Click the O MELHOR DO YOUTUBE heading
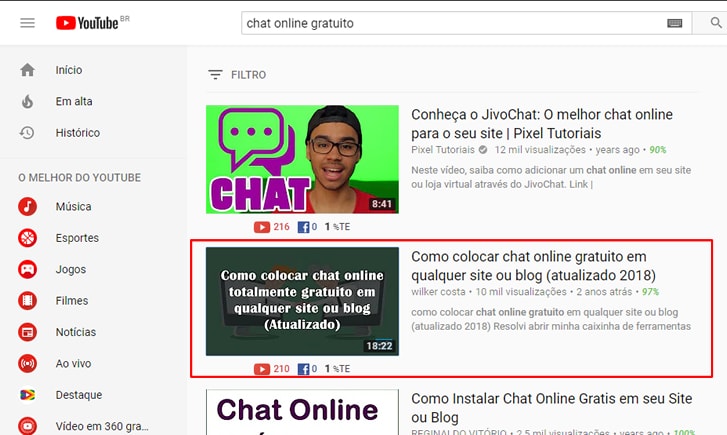 pos(80,178)
